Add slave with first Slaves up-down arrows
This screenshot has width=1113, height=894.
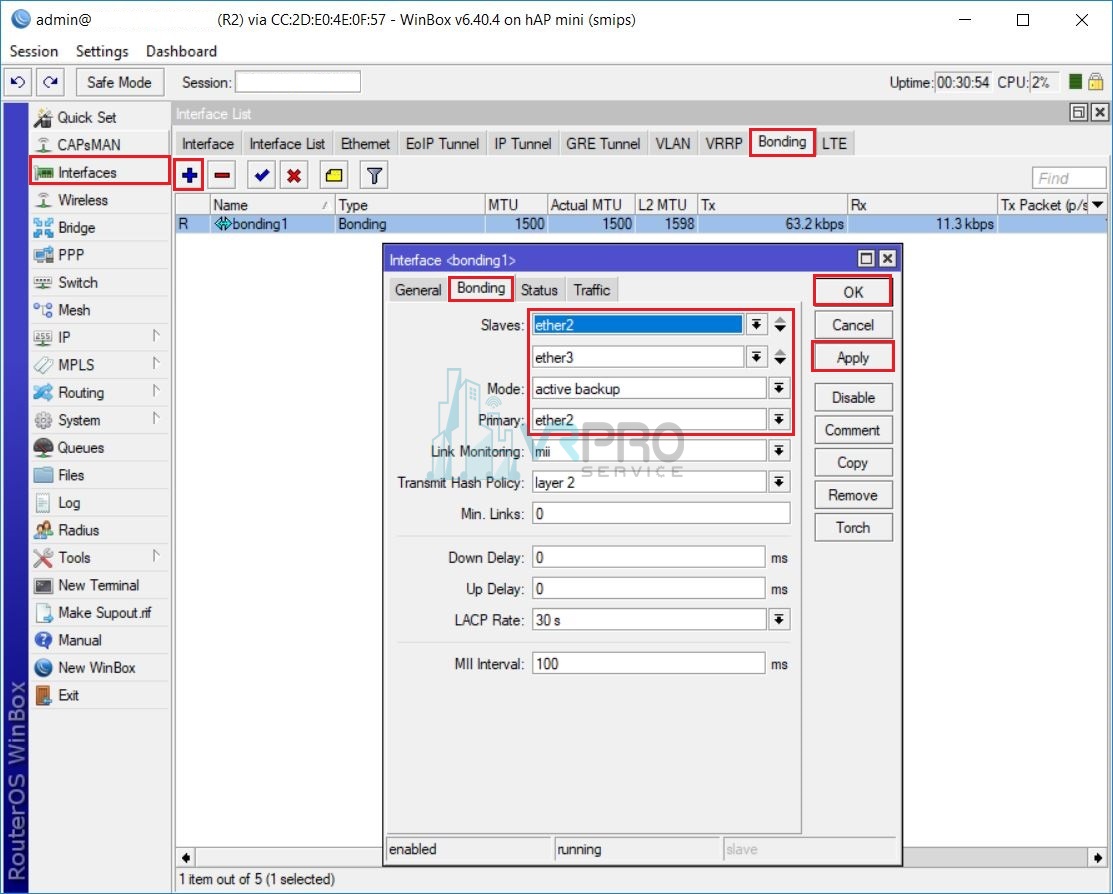point(780,325)
